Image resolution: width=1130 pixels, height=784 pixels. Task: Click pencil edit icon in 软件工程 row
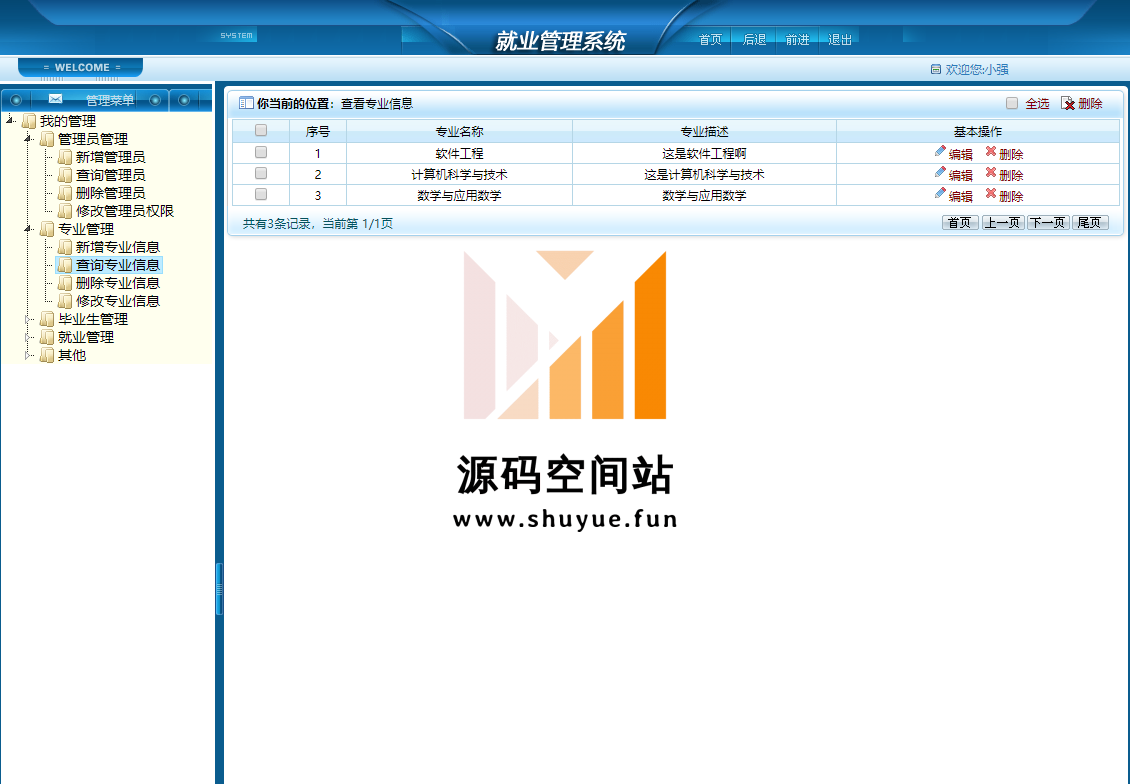(x=940, y=151)
